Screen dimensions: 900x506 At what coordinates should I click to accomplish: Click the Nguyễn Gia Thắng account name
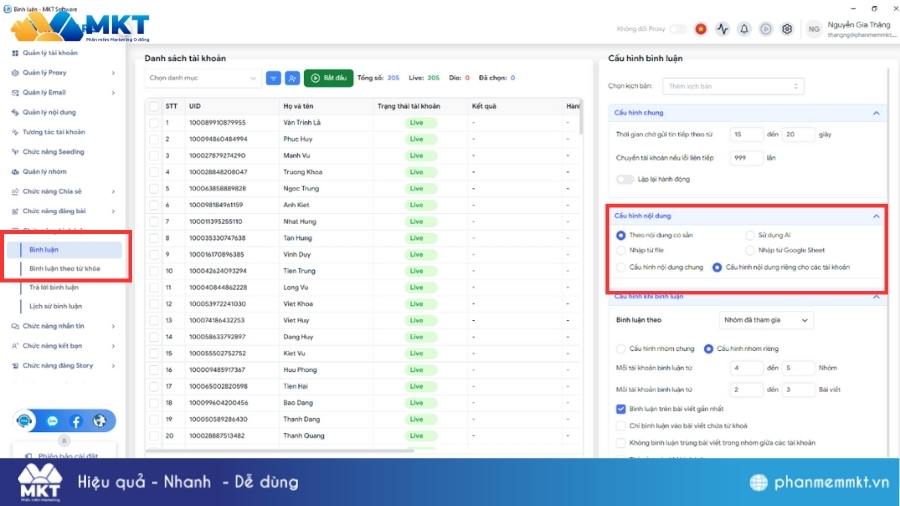[859, 25]
